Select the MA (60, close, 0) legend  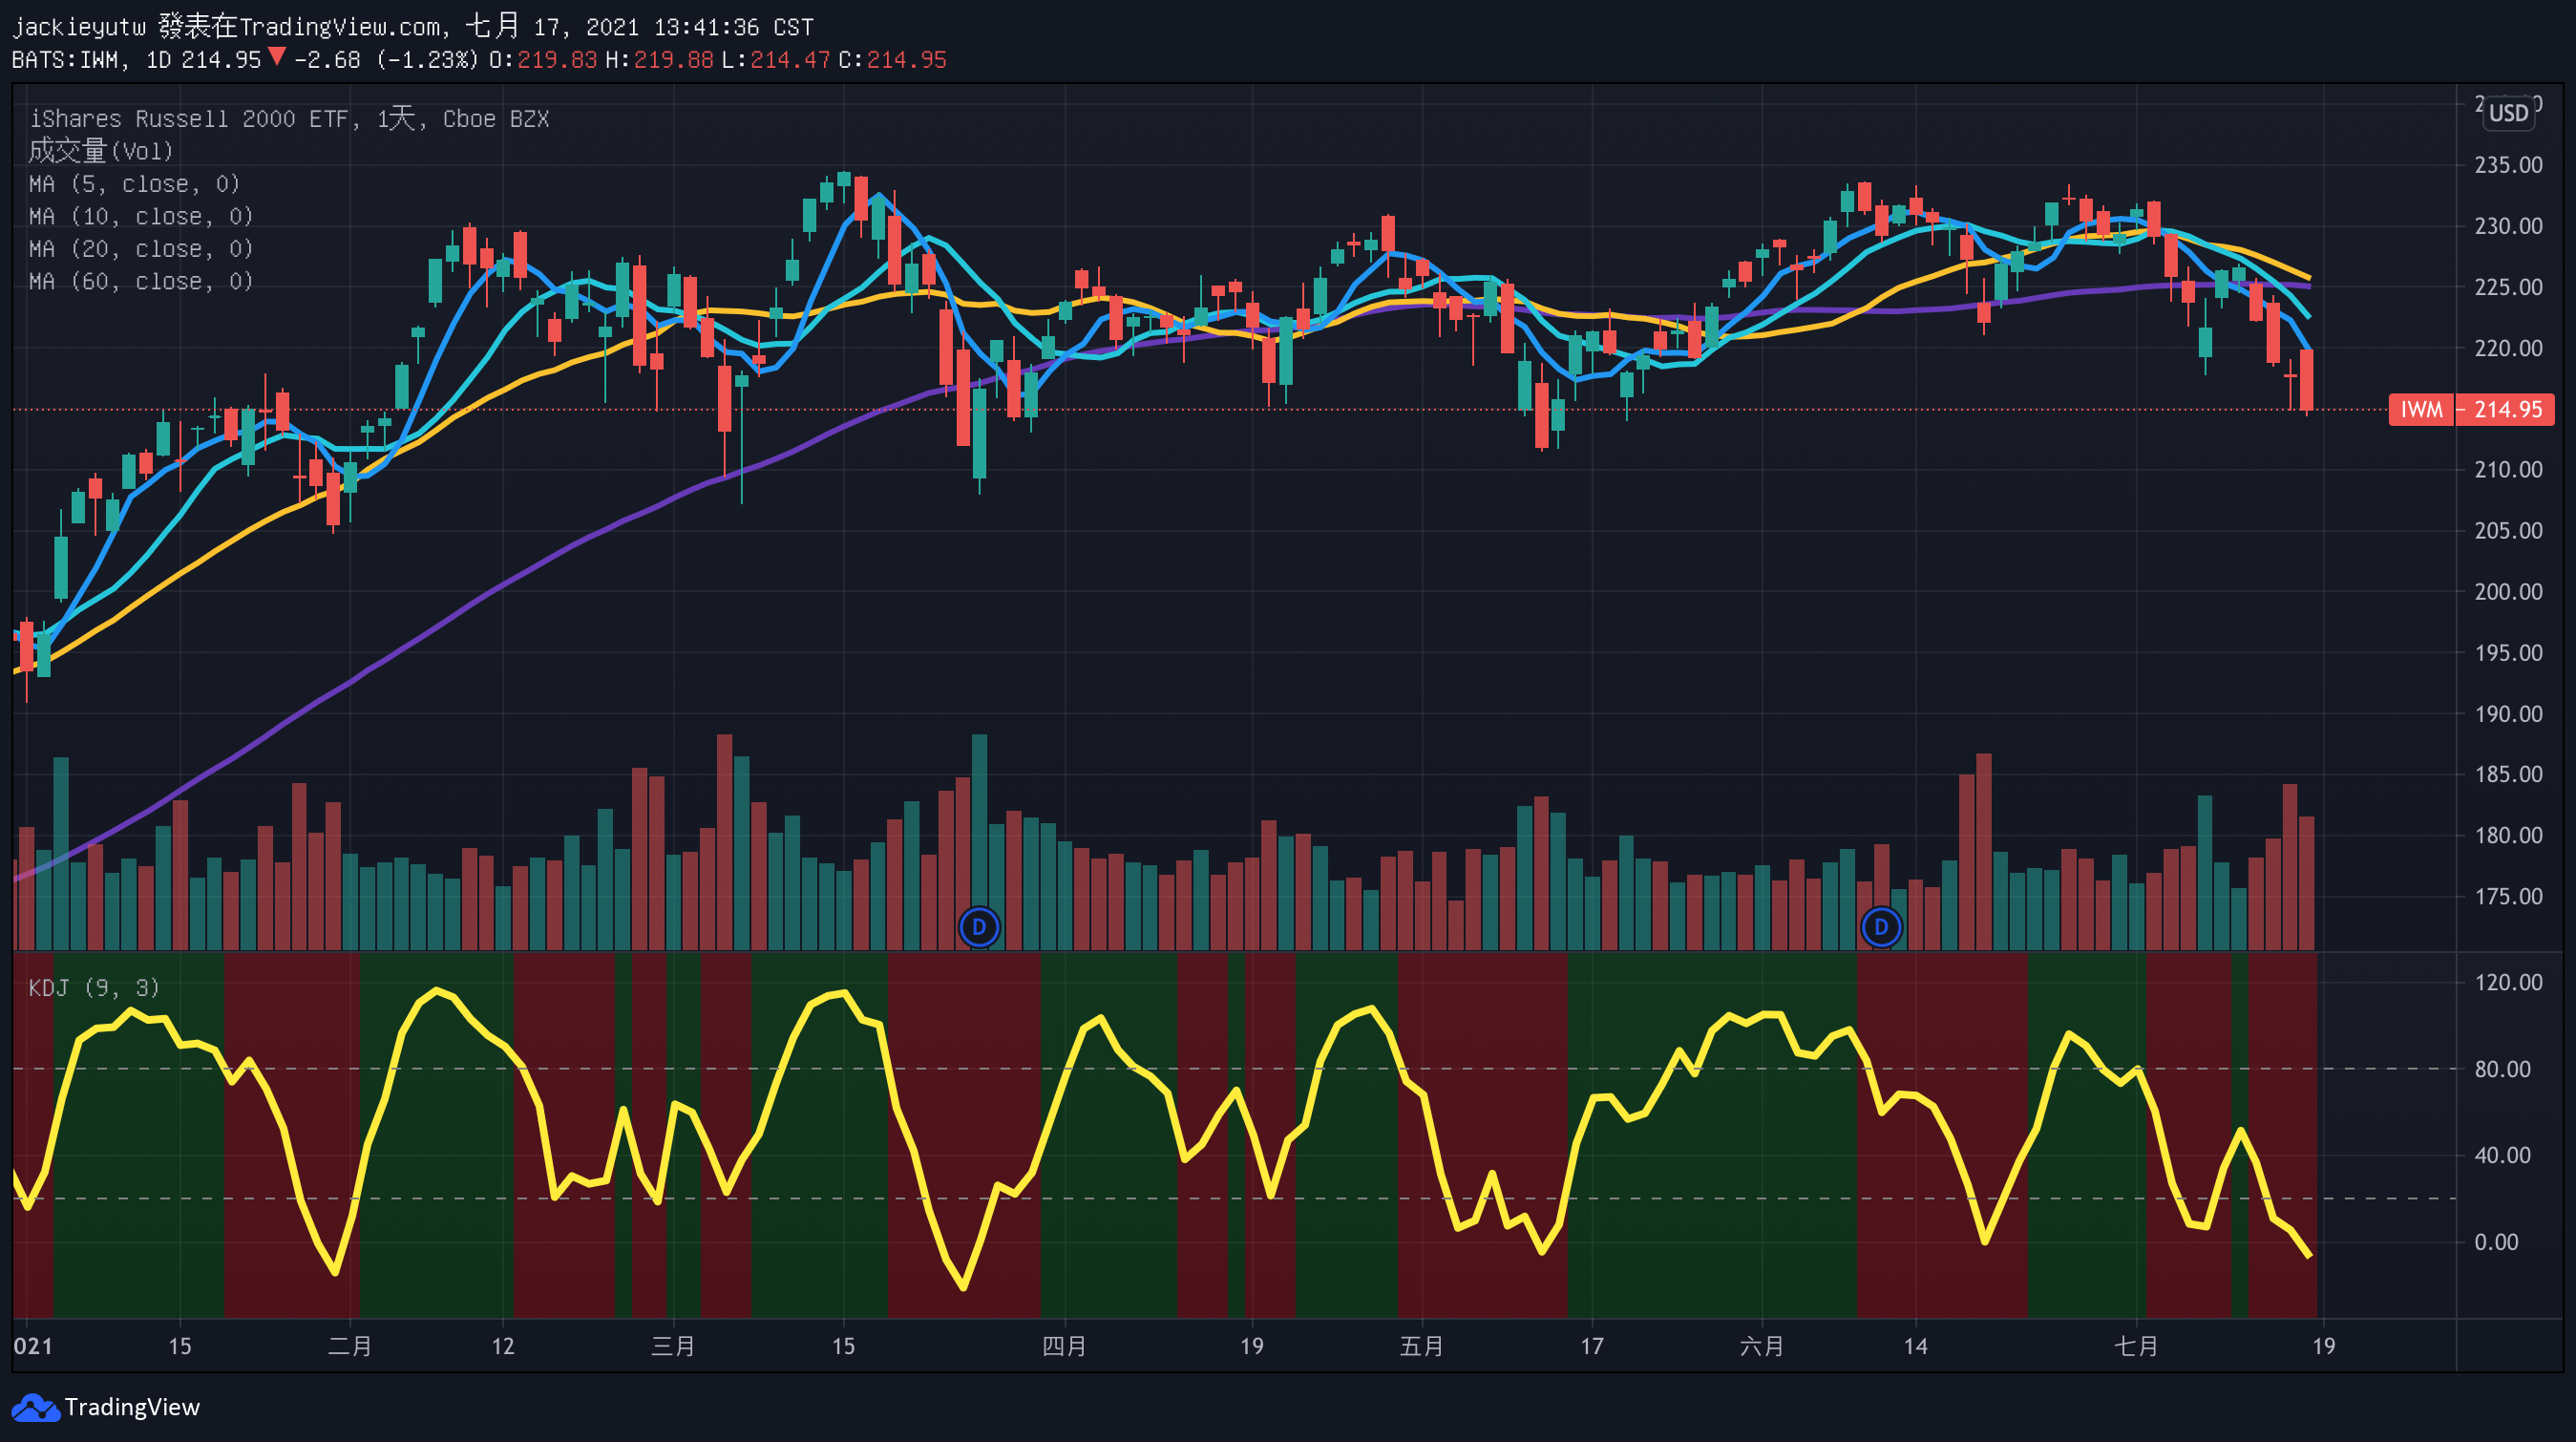(140, 282)
